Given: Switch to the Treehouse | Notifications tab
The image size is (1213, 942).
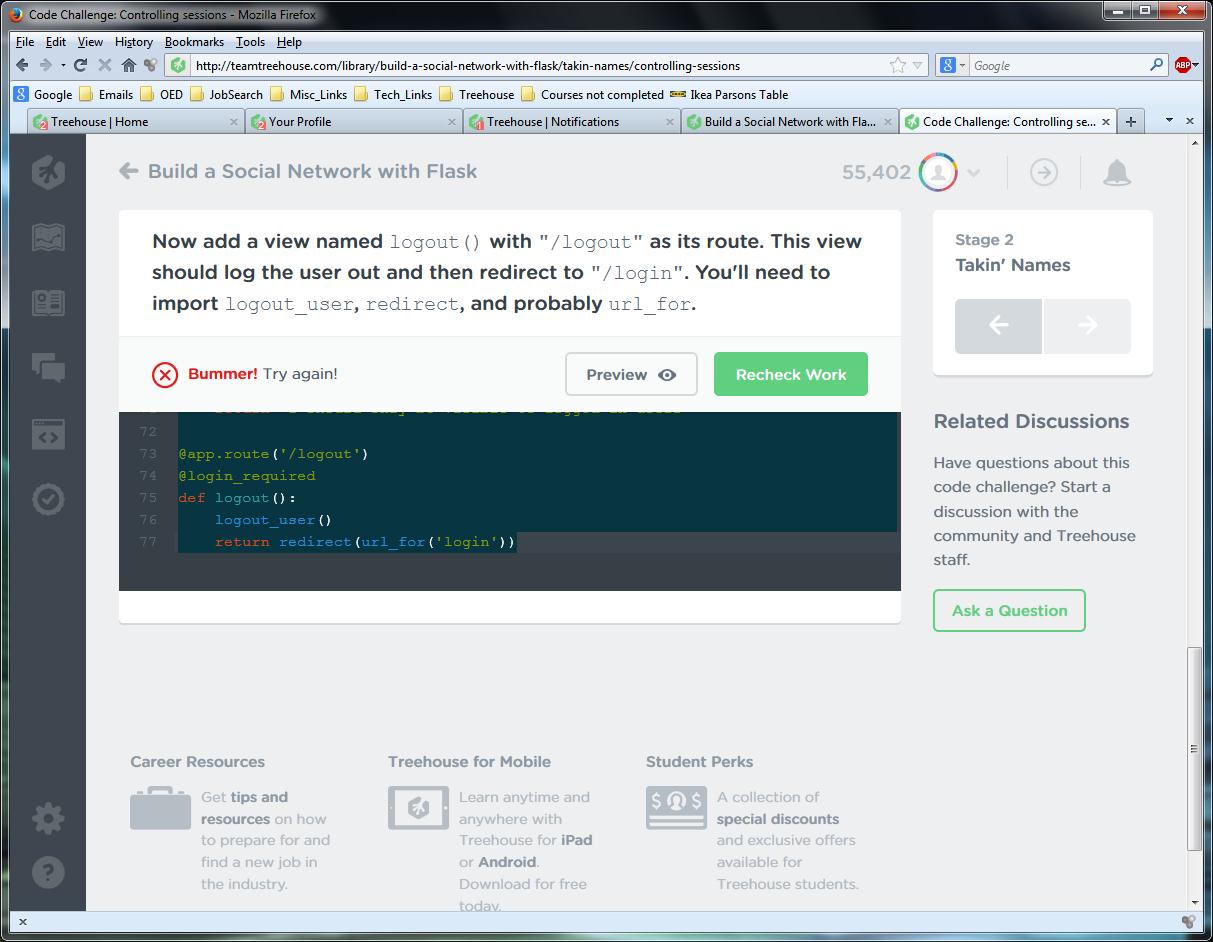Looking at the screenshot, I should pyautogui.click(x=572, y=121).
